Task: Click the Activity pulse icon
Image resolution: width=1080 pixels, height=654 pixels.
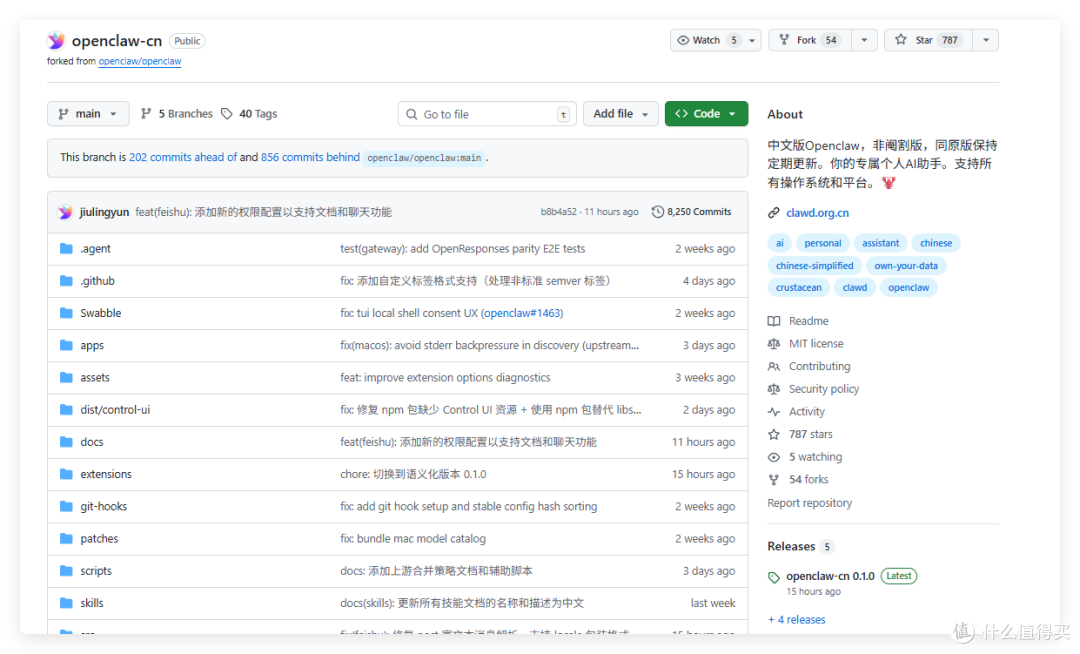Action: click(x=773, y=412)
